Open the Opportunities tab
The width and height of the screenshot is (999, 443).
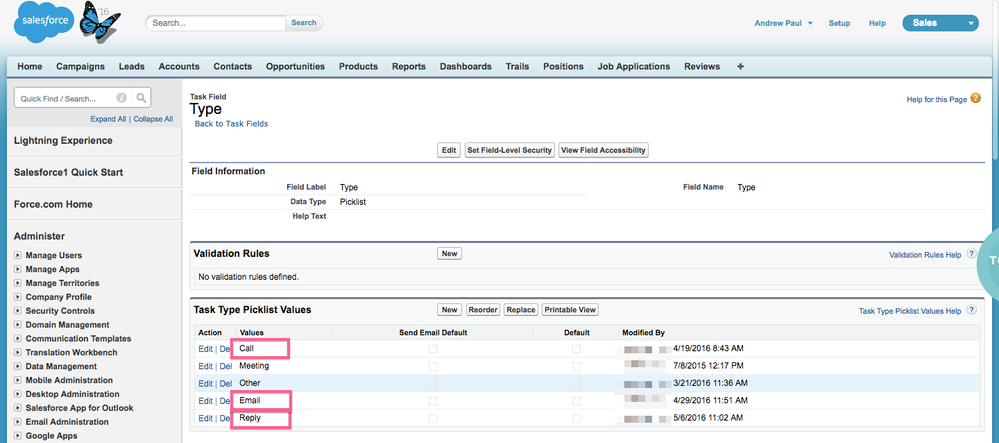[x=295, y=67]
